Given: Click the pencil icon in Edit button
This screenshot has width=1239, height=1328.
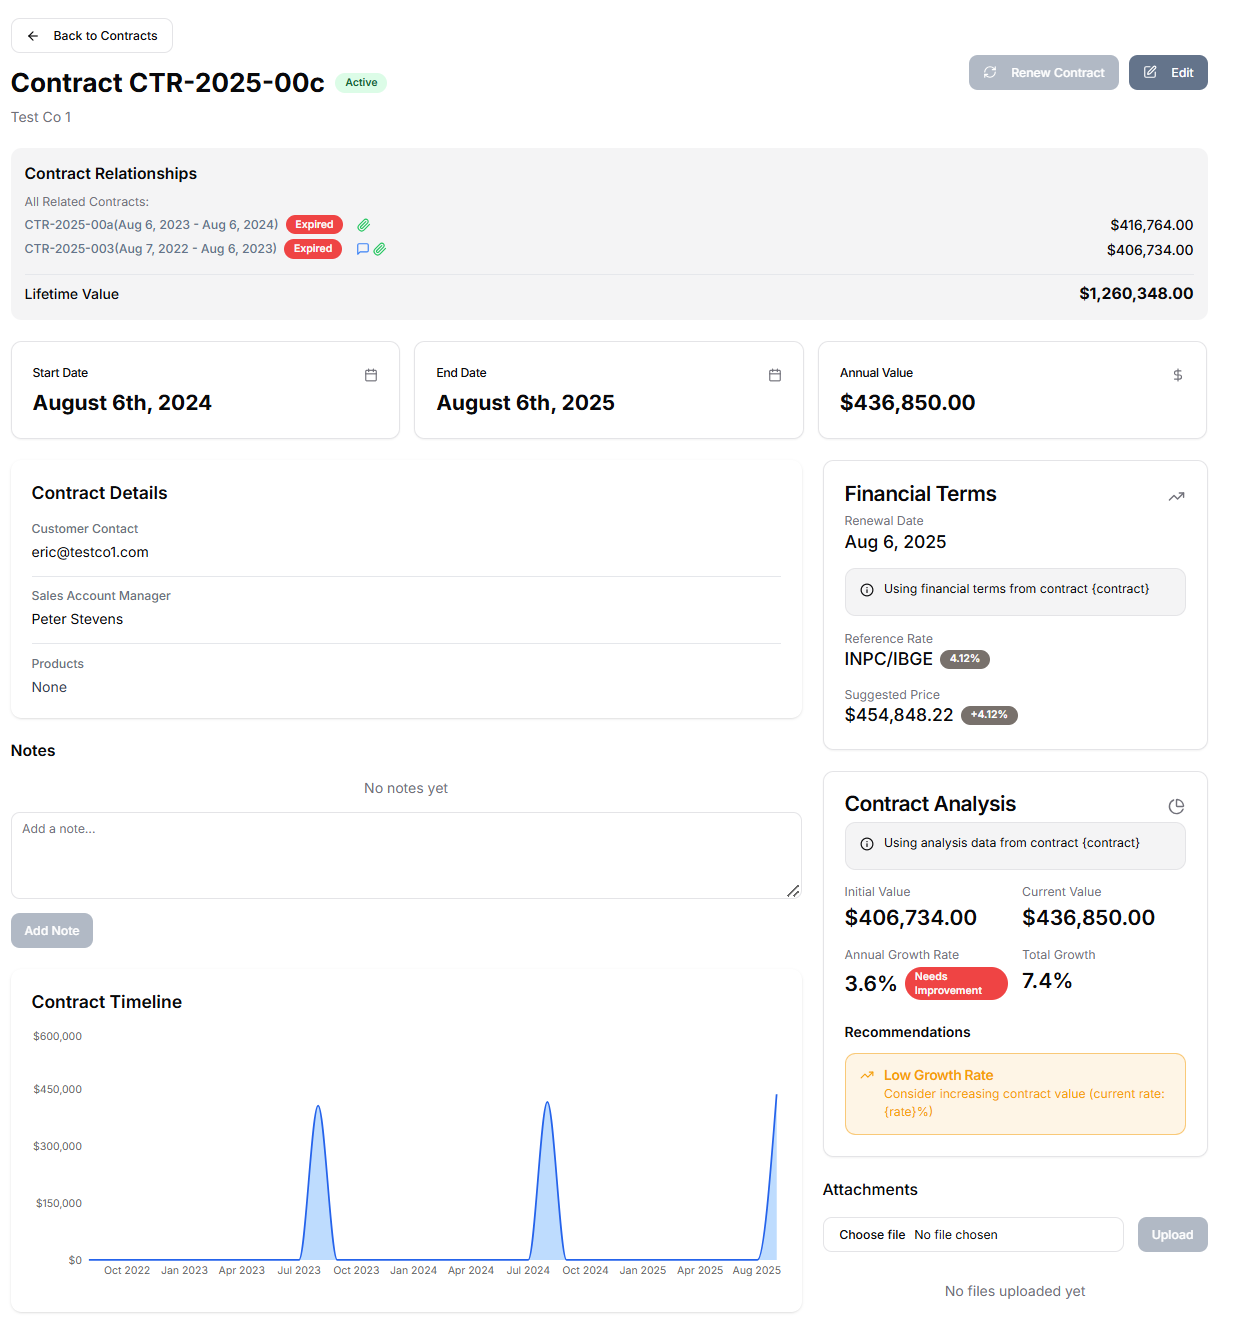Looking at the screenshot, I should coord(1150,72).
